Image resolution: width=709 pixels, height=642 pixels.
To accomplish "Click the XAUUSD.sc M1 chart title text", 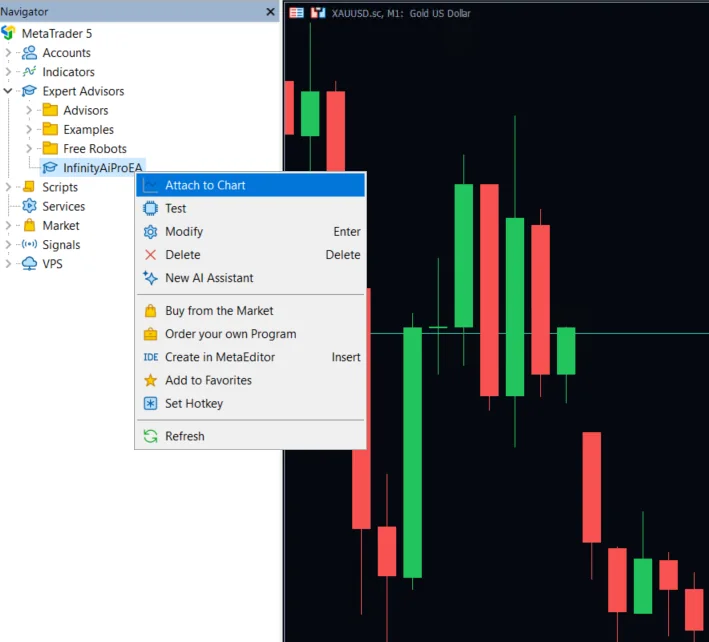I will coord(401,13).
